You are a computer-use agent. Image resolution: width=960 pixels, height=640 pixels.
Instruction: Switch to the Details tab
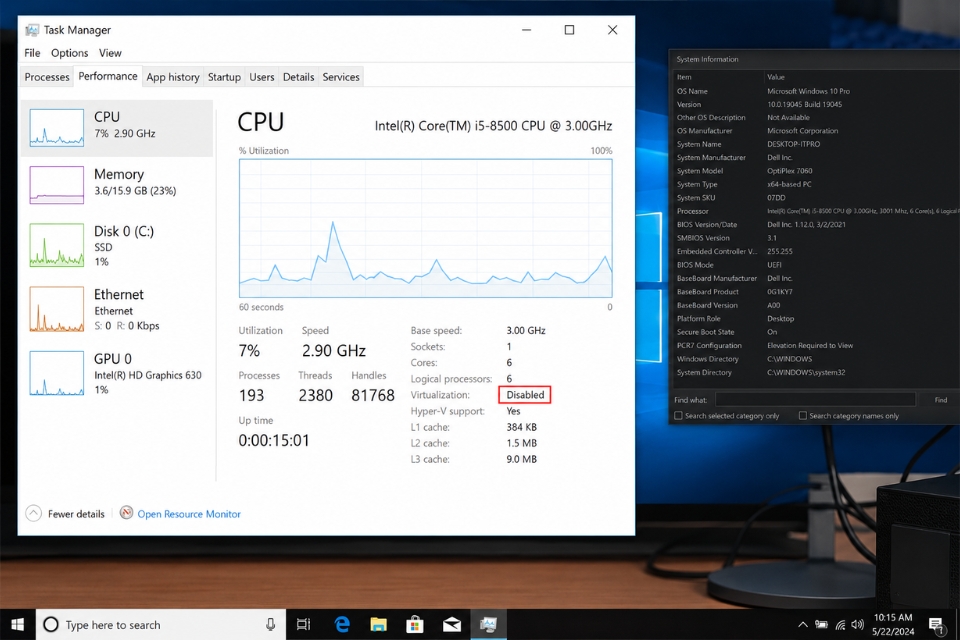tap(298, 77)
